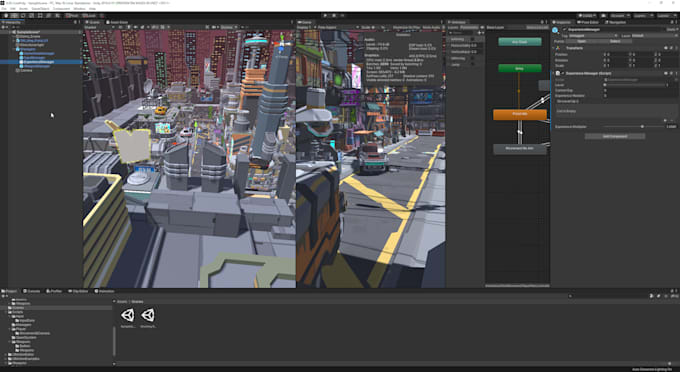Select the Scripts folder in Project
Viewport: 680px width, 372px height.
point(17,312)
